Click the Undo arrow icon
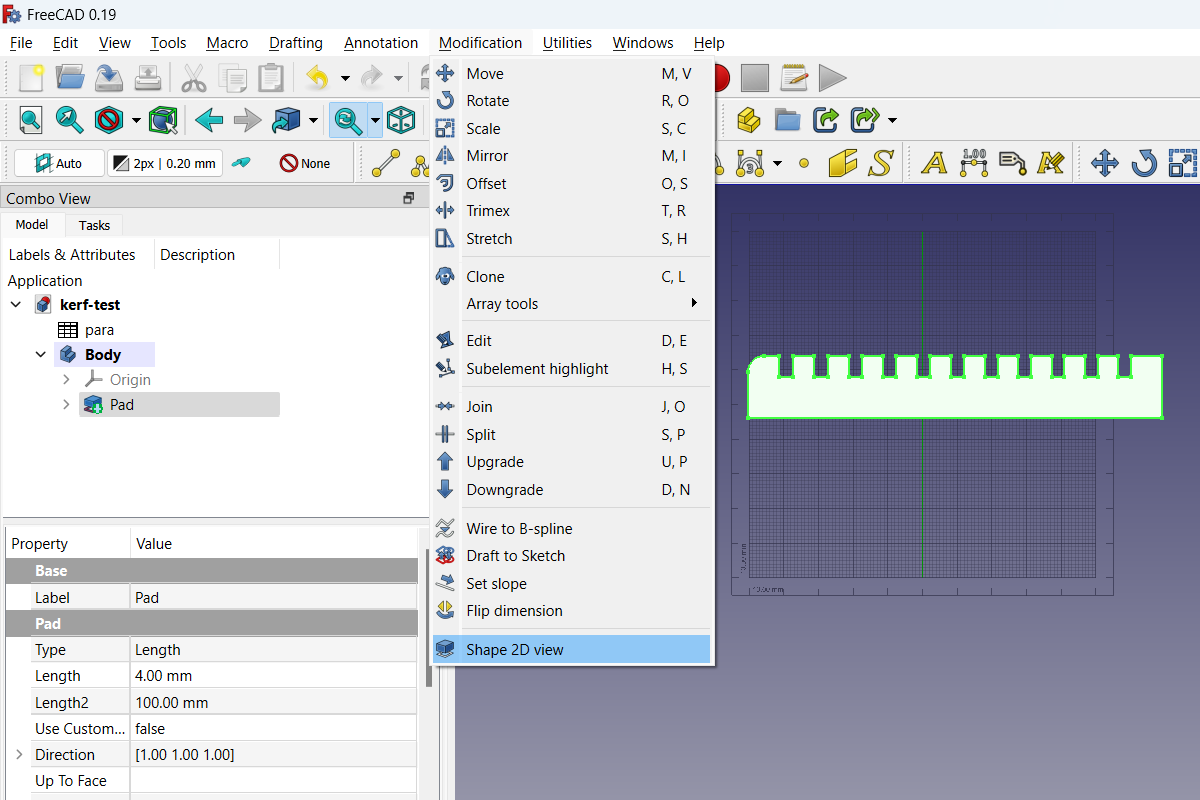 [x=318, y=77]
